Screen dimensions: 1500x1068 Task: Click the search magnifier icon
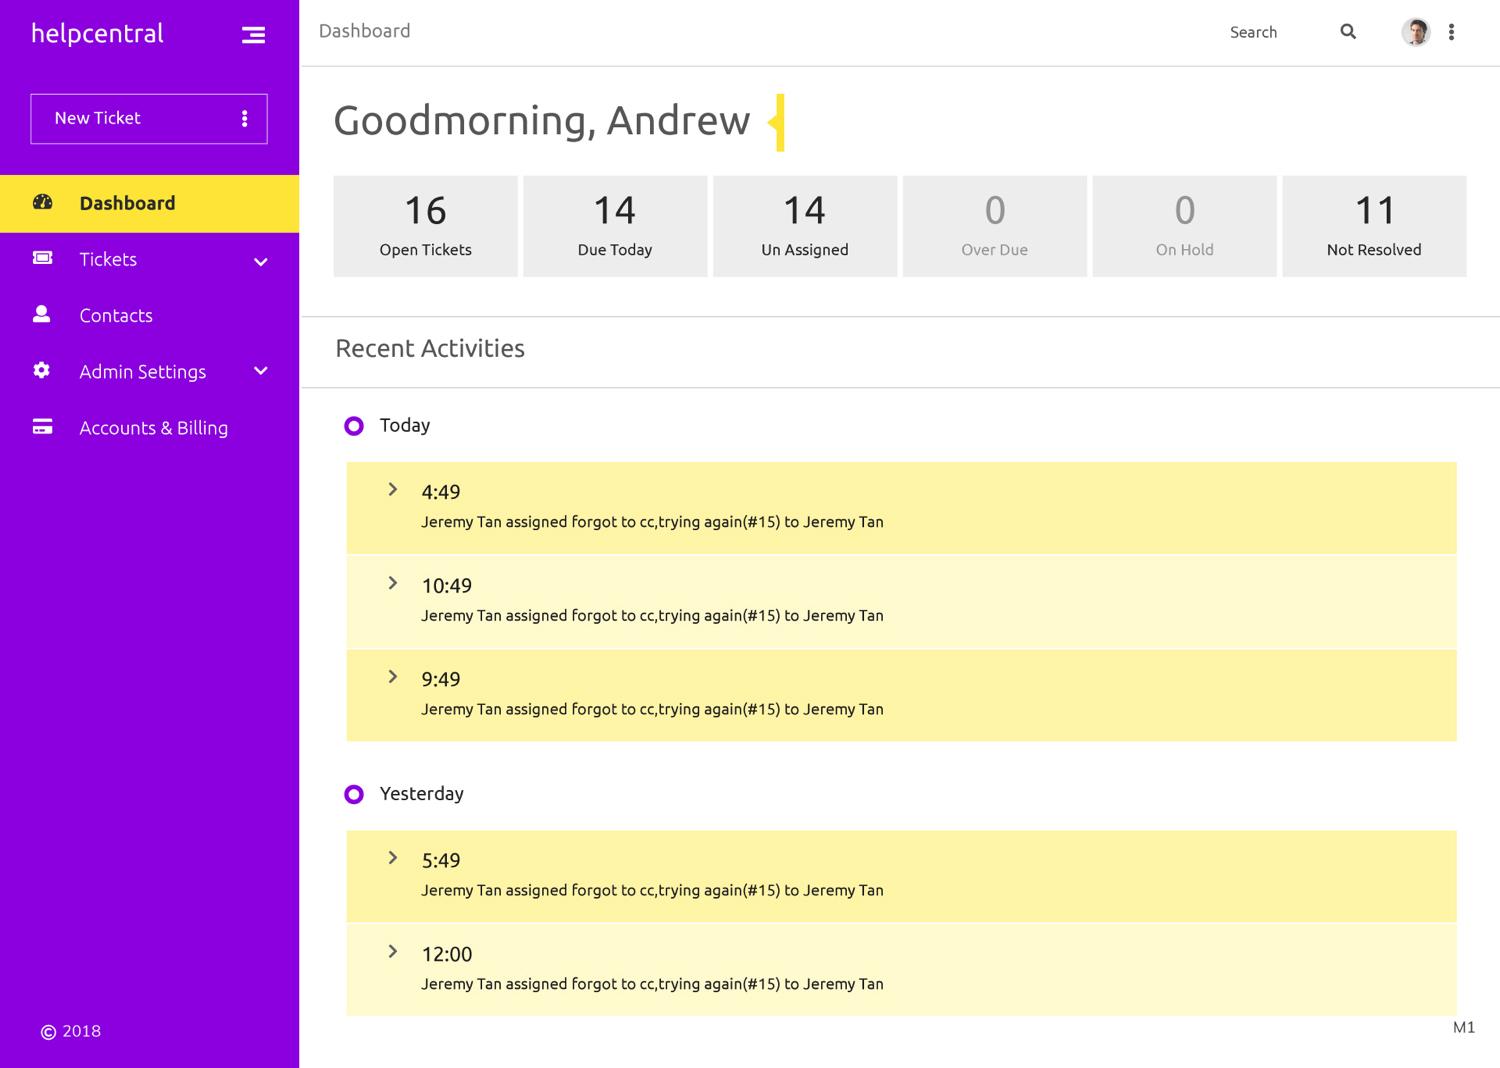coord(1348,32)
